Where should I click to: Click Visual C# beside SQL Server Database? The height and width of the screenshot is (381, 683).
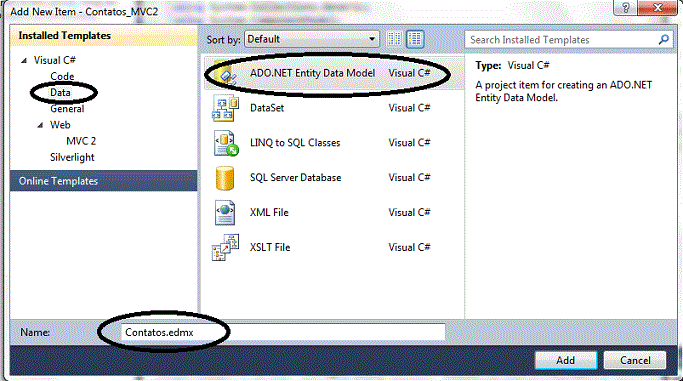tap(409, 178)
